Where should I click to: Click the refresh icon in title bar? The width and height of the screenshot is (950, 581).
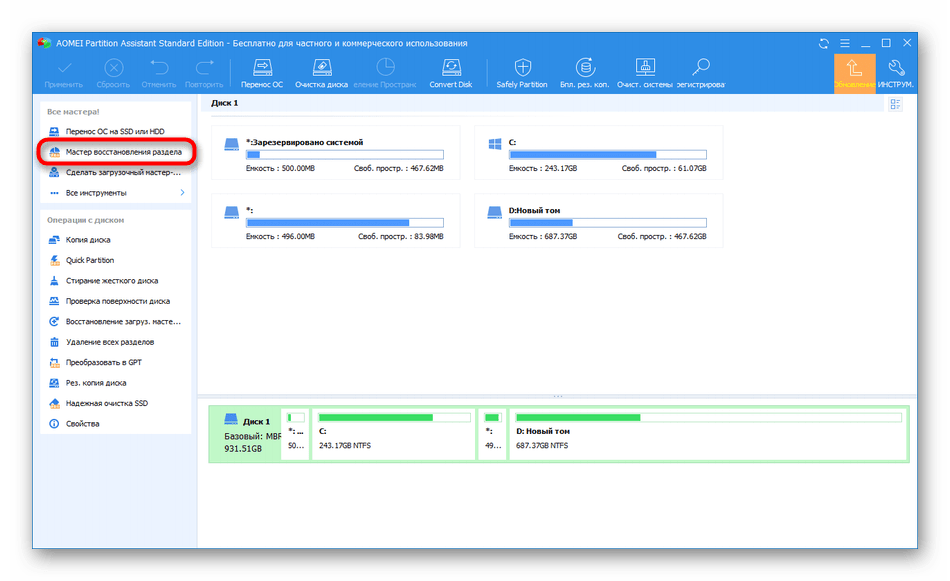pyautogui.click(x=823, y=43)
